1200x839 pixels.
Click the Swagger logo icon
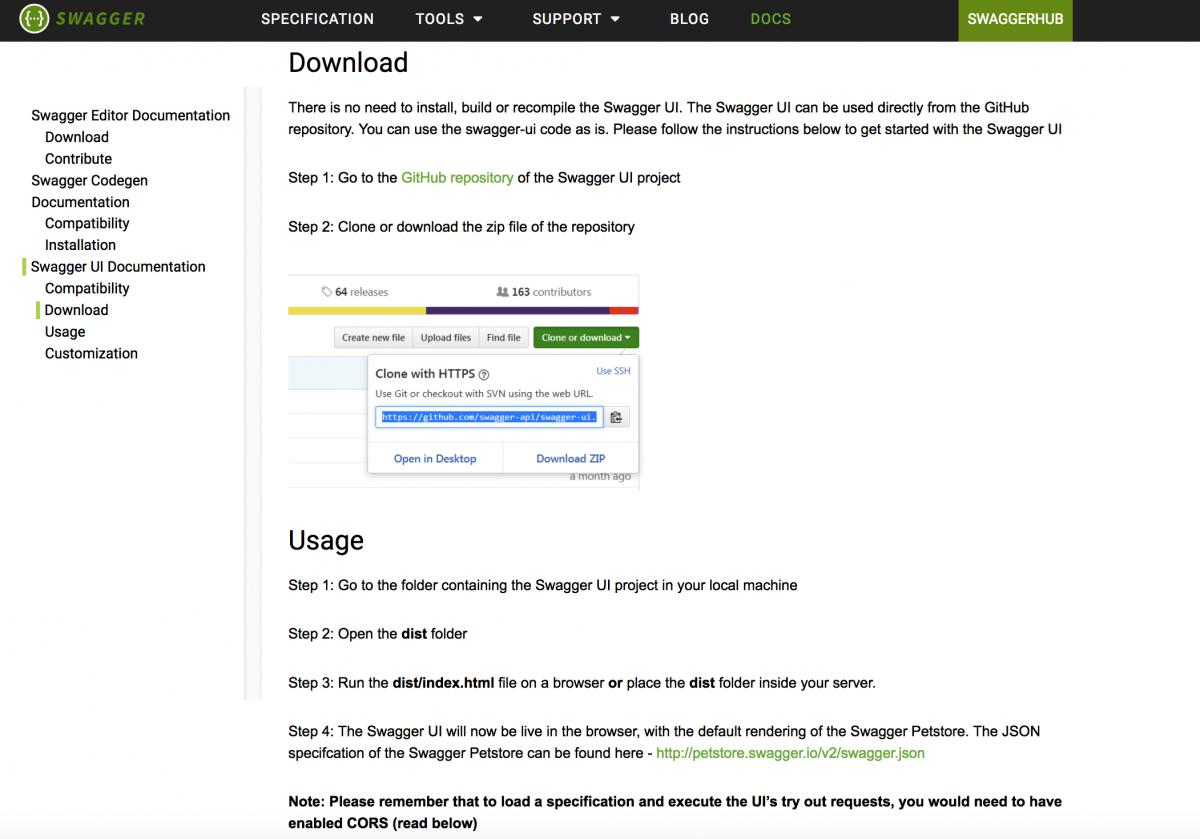34,19
